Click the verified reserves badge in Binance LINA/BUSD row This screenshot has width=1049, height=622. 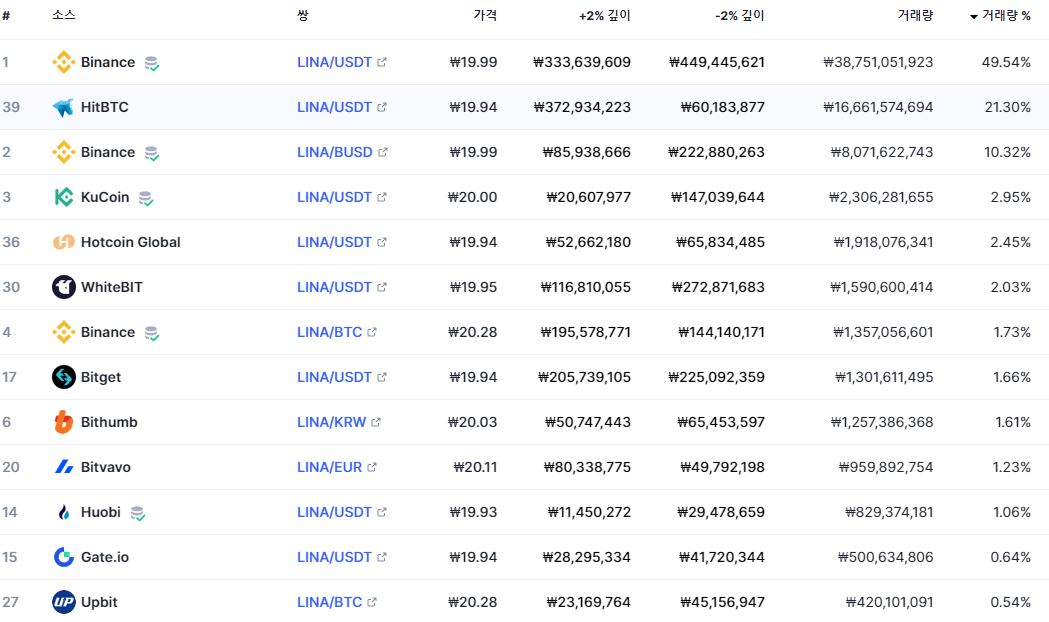152,154
